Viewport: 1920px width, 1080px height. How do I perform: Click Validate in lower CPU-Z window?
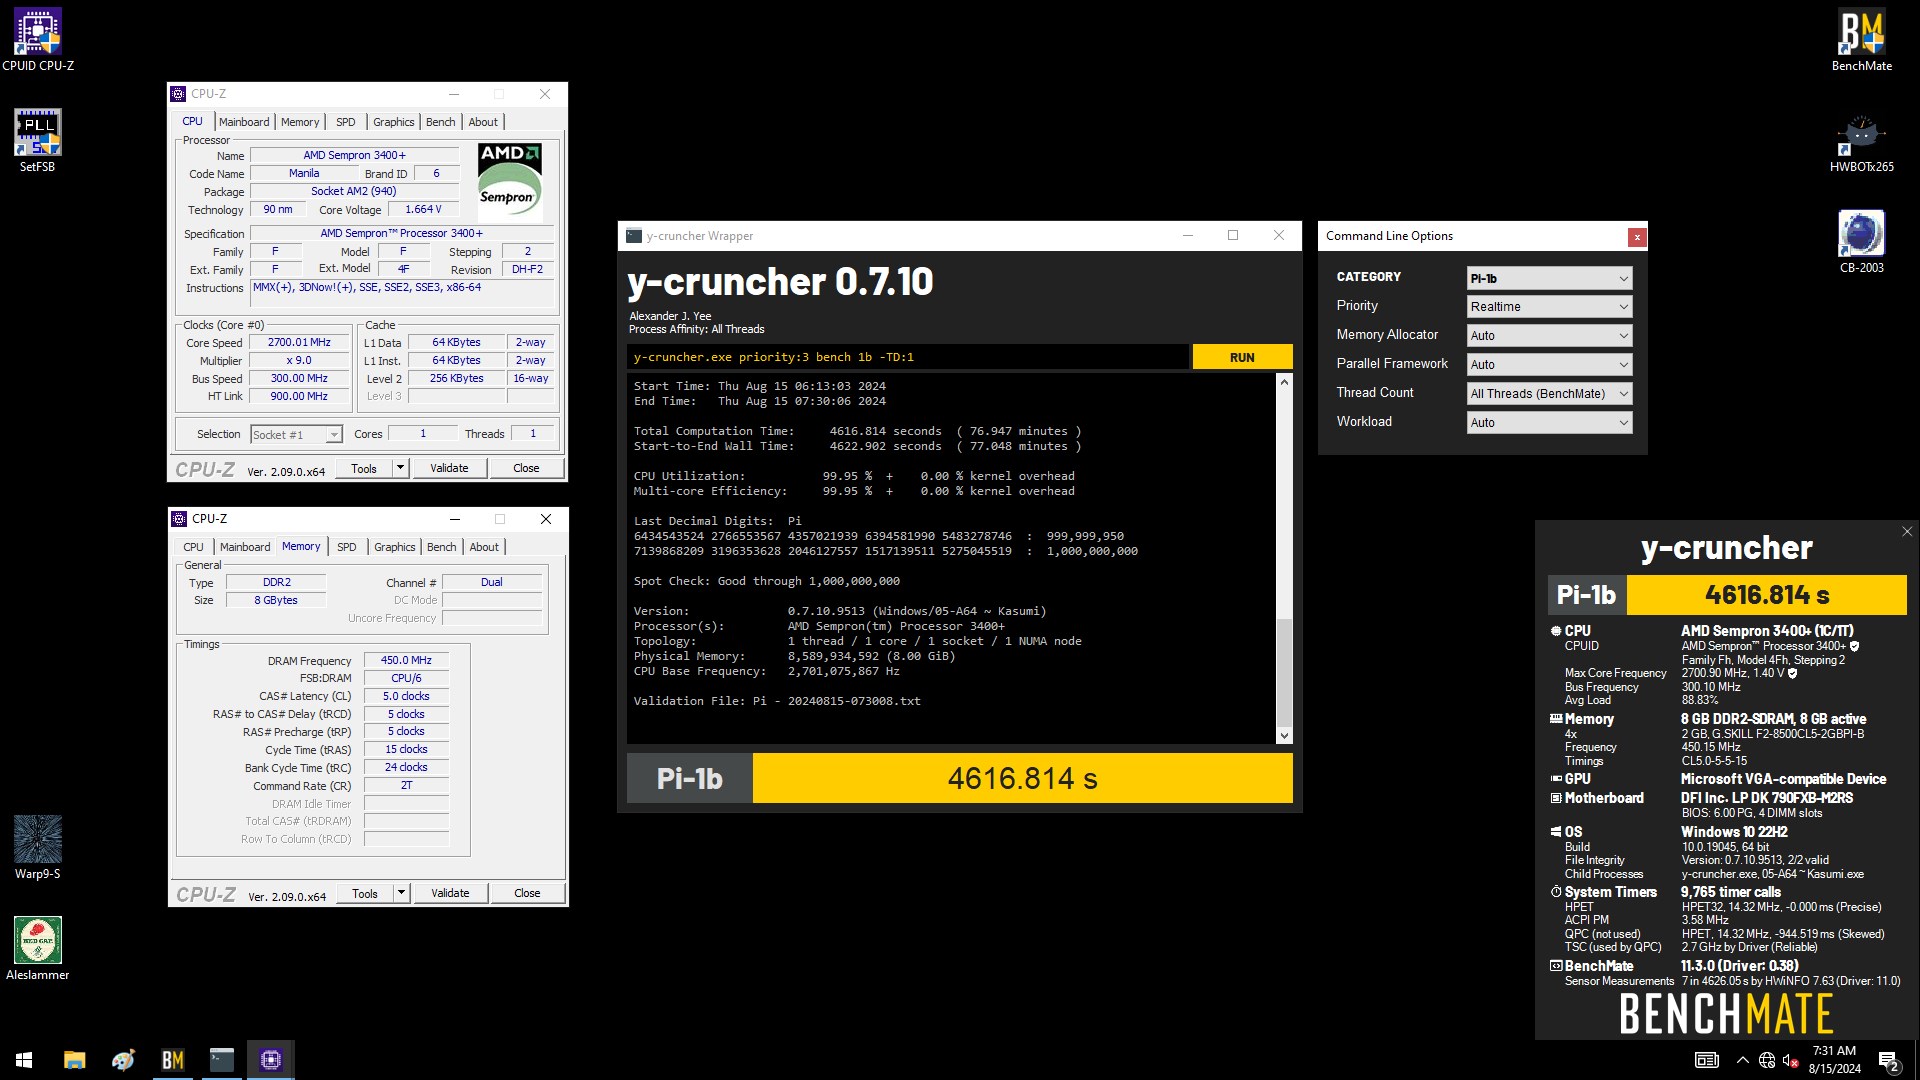coord(450,893)
